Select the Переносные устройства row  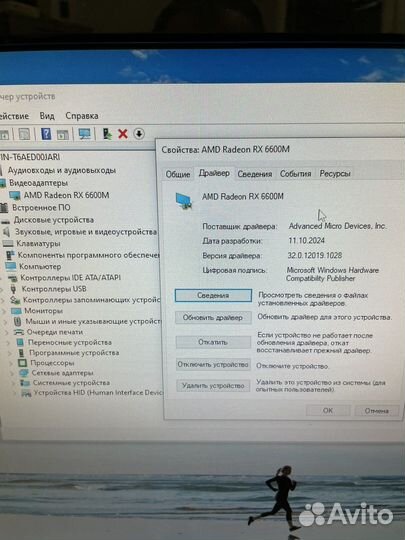click(x=70, y=342)
